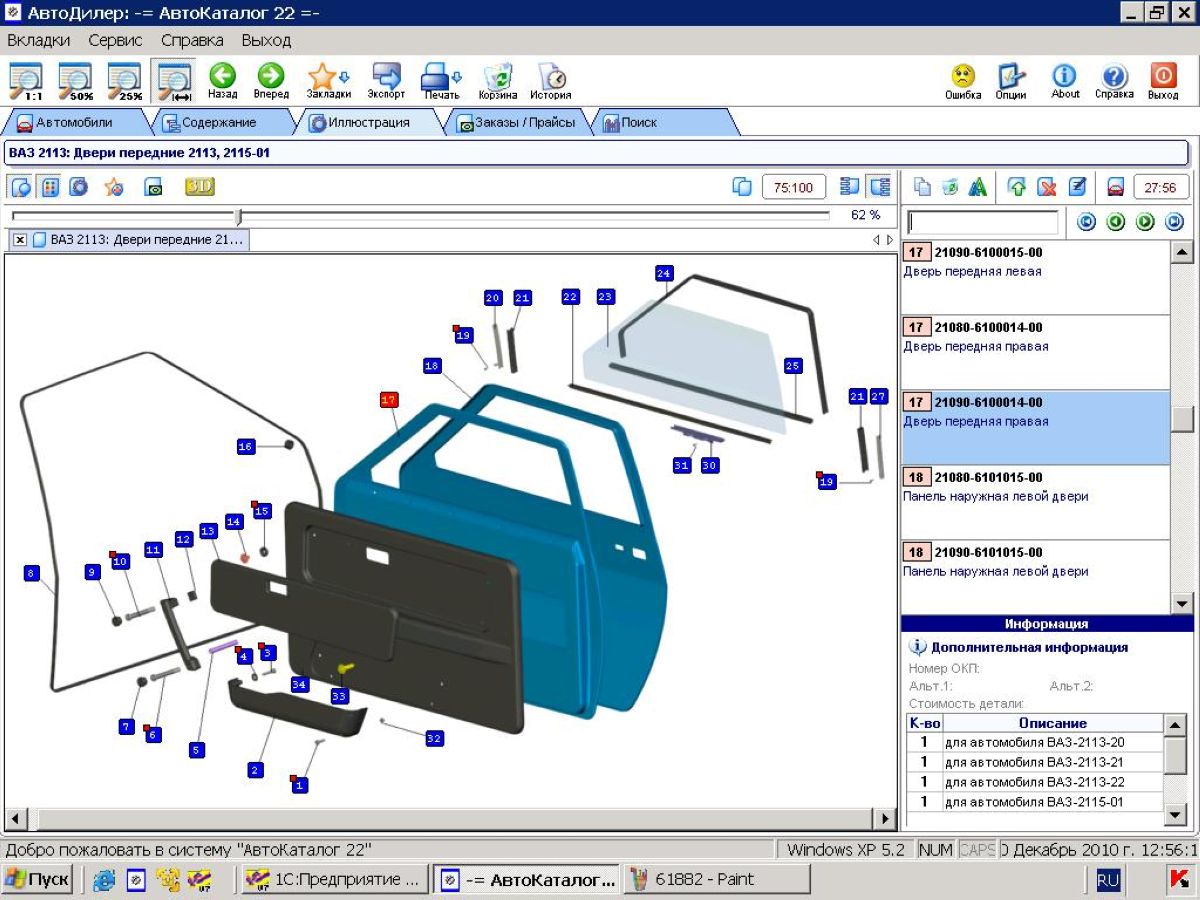Screen dimensions: 1200x900
Task: Open Опции settings
Action: 1011,81
